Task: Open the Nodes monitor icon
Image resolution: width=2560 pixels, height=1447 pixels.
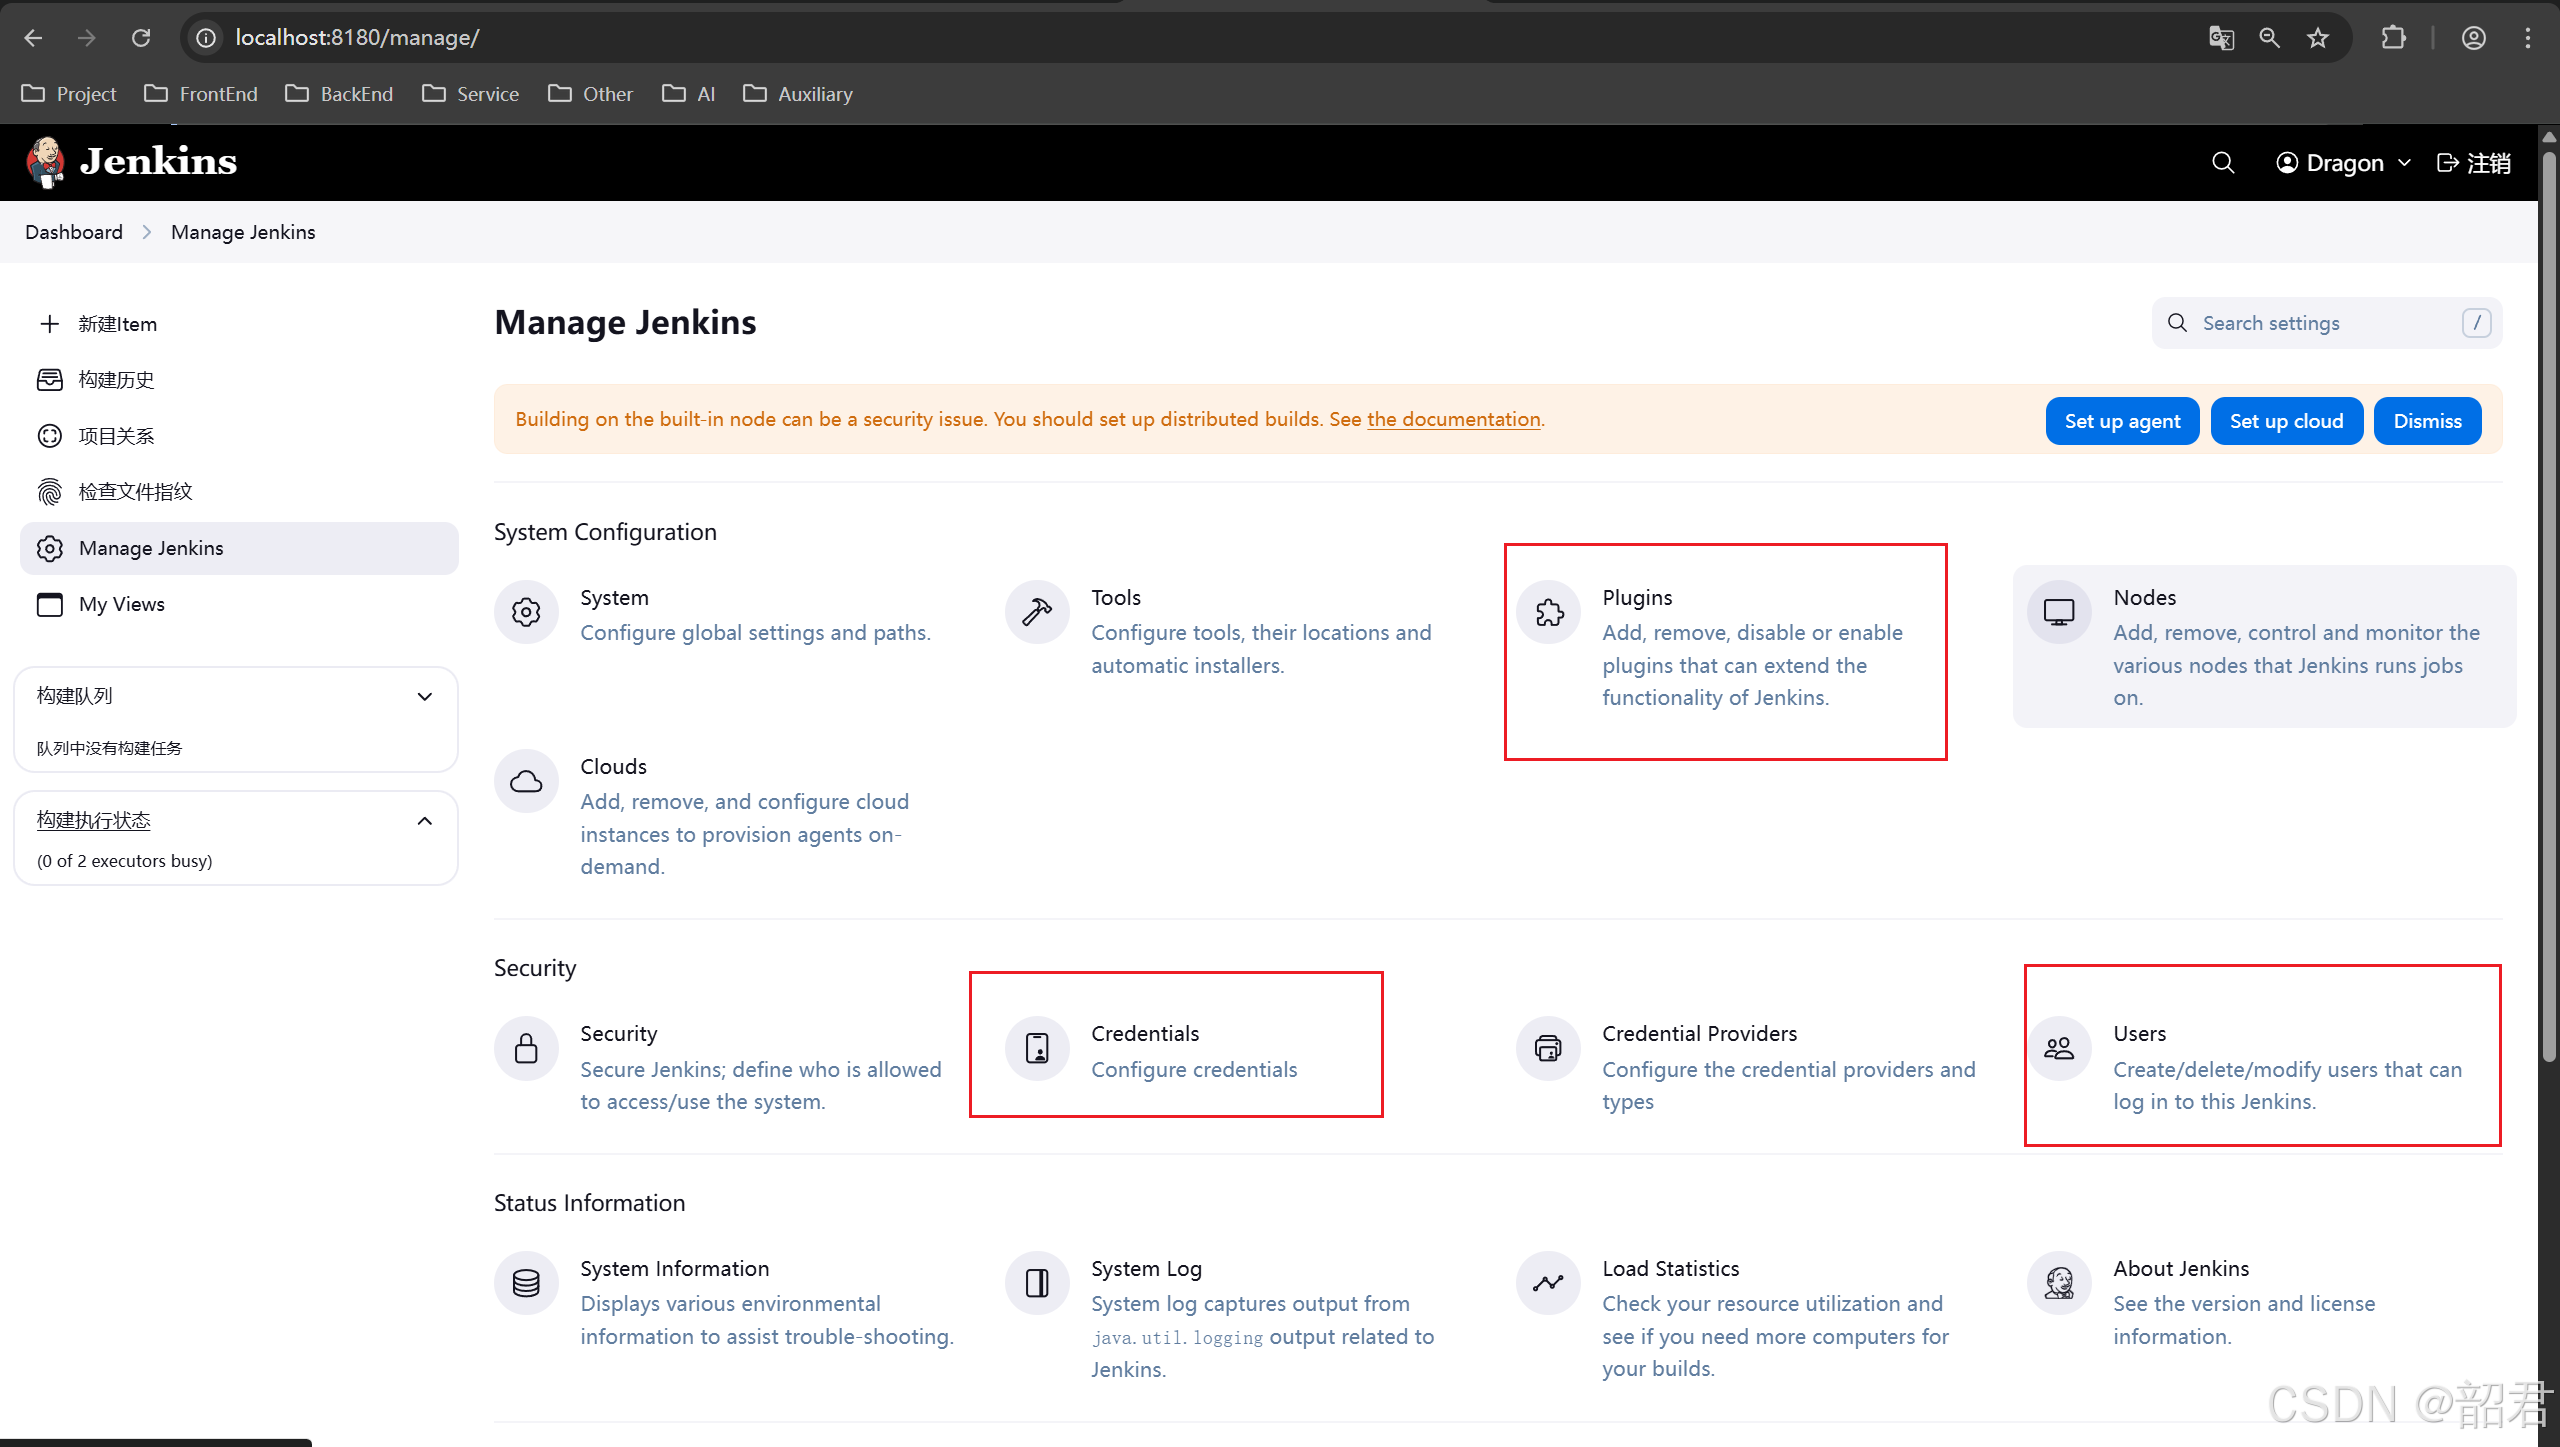Action: 2059,612
